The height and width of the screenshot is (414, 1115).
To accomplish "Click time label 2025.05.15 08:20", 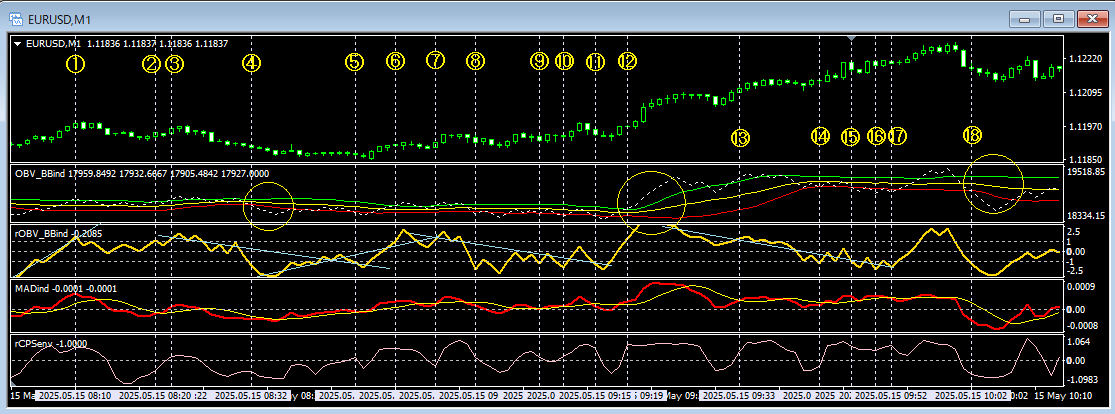I will point(156,394).
